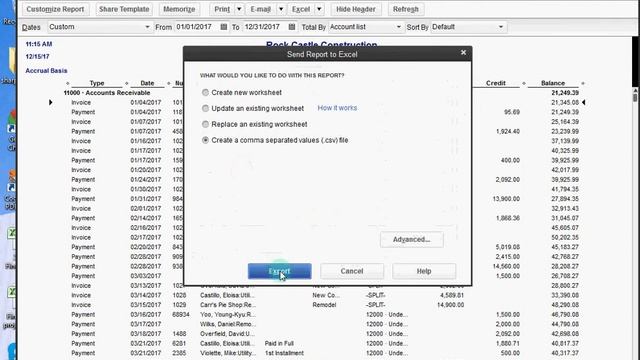This screenshot has height=360, width=640.
Task: Click the Paid in Full memo text
Action: click(279, 343)
